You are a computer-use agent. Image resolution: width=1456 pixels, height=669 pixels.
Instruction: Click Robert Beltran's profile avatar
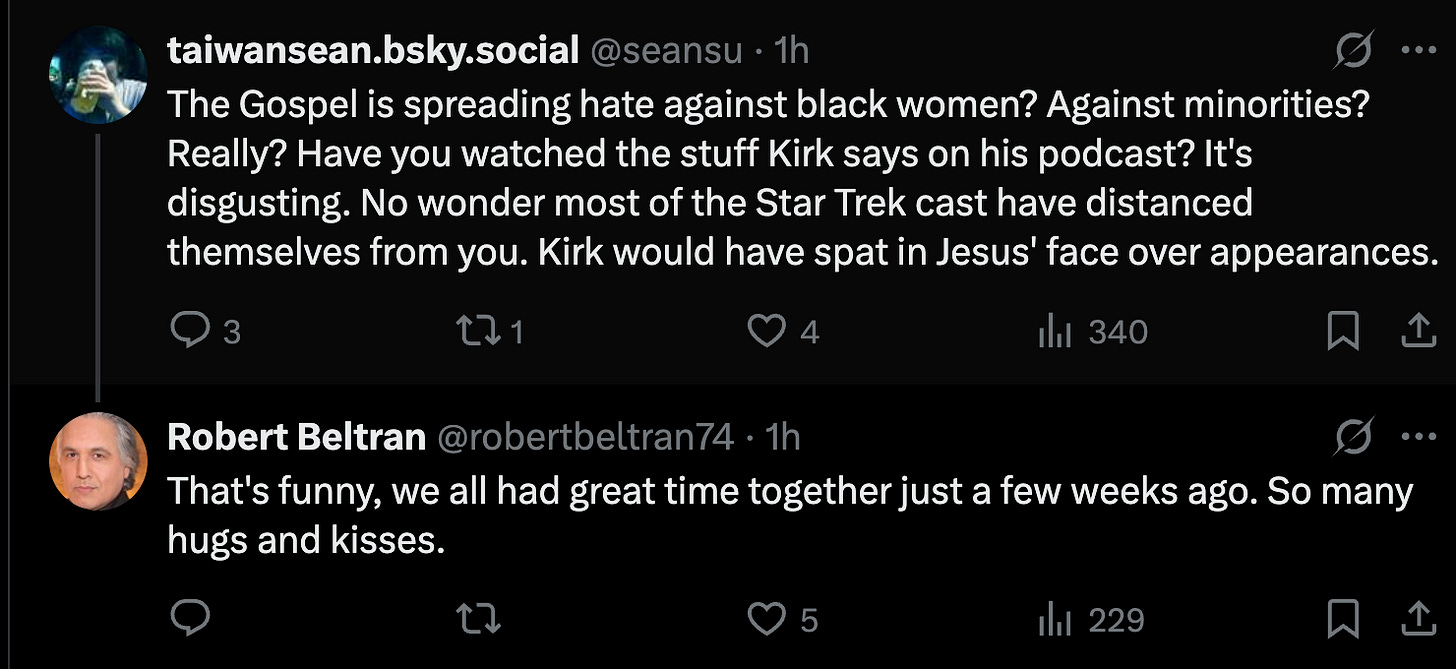98,461
